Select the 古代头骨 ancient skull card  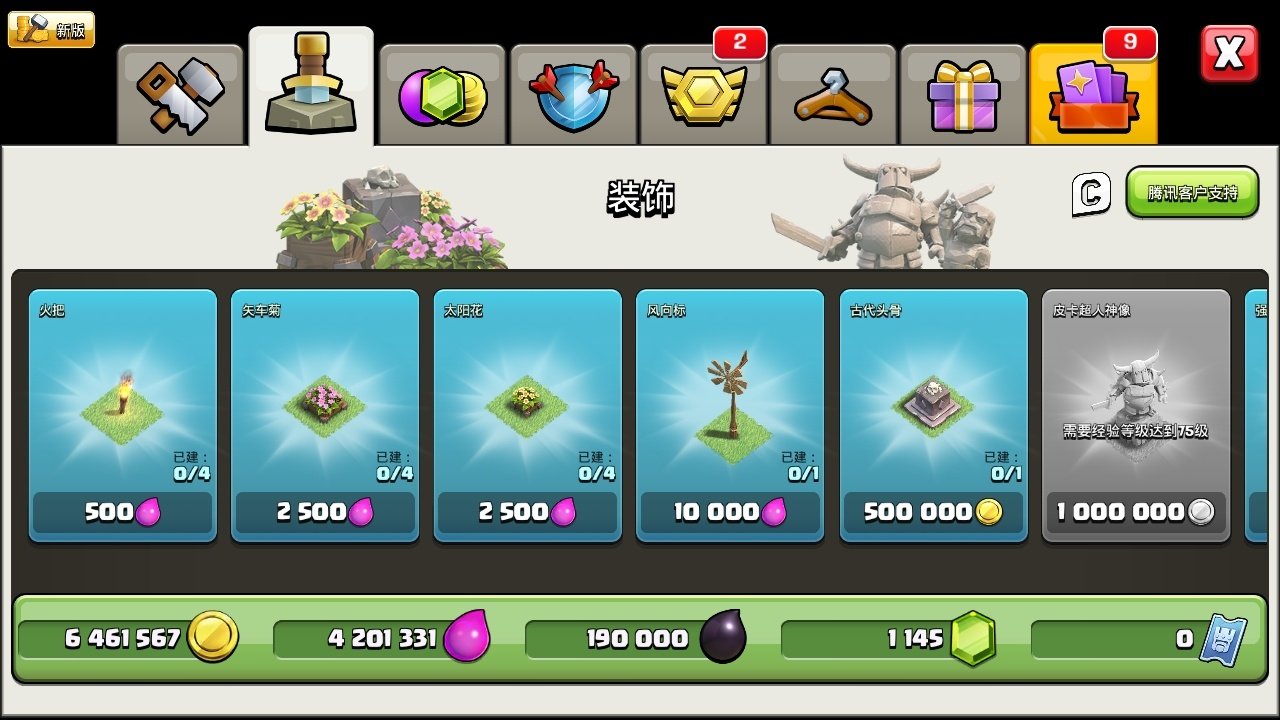pos(934,416)
